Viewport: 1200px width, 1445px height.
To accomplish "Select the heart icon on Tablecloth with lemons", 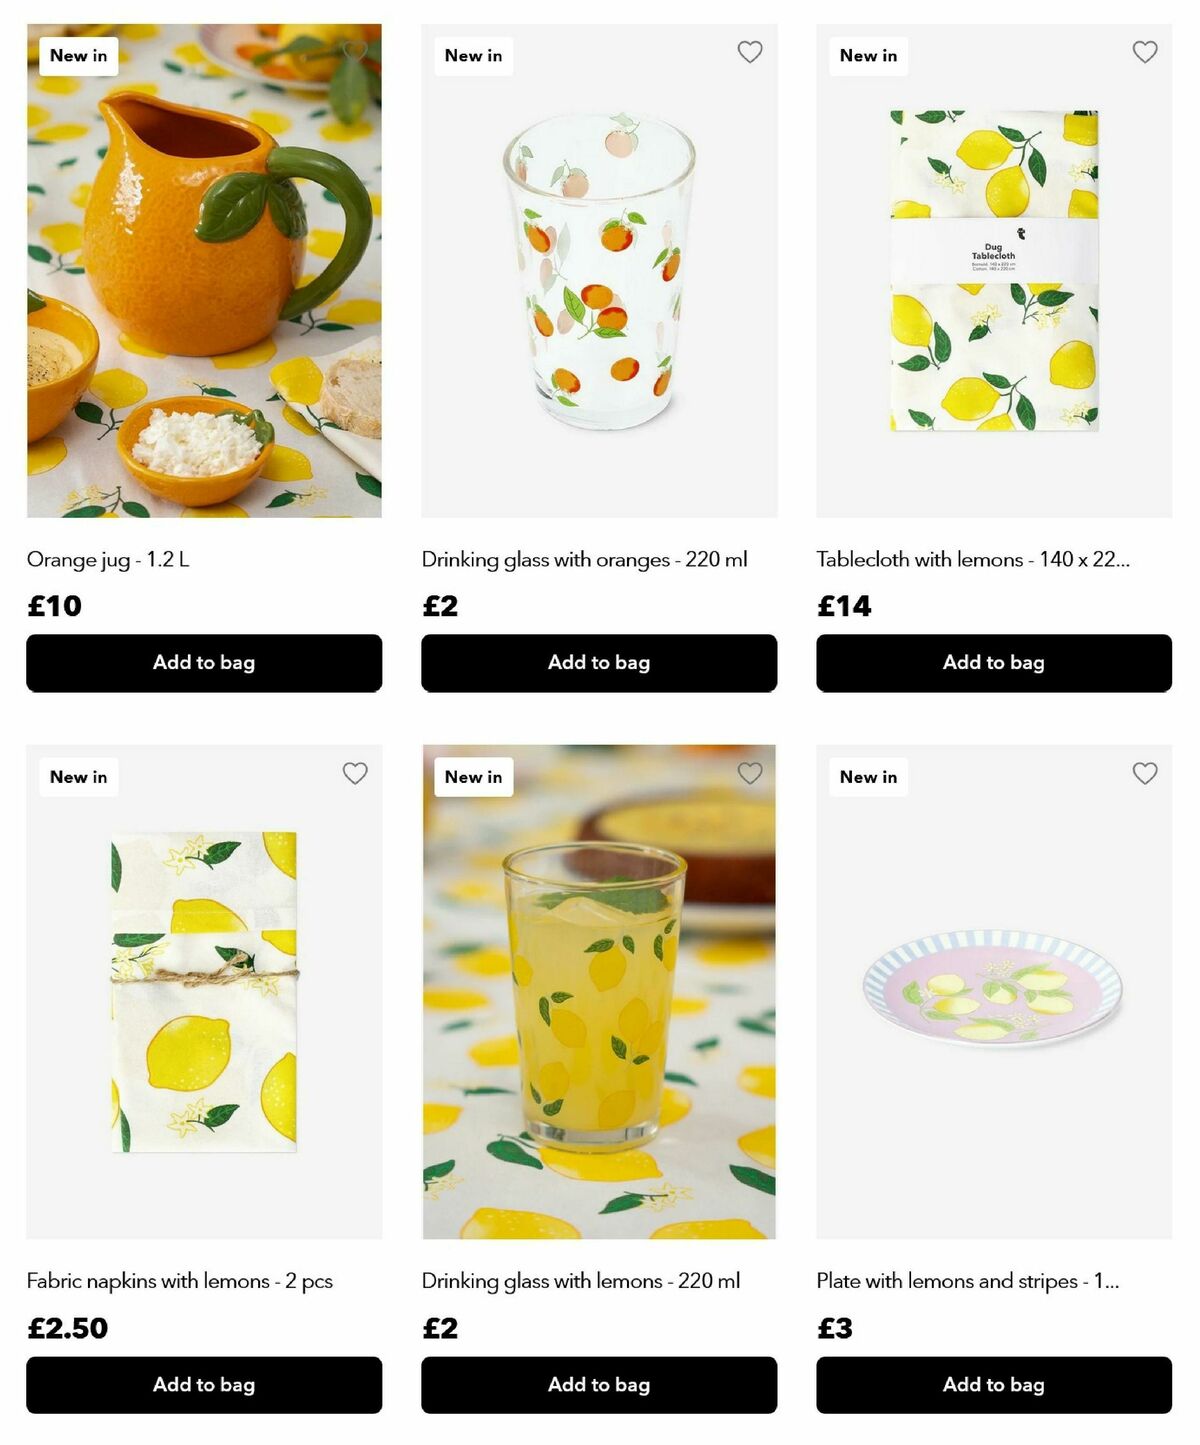I will coord(1145,52).
